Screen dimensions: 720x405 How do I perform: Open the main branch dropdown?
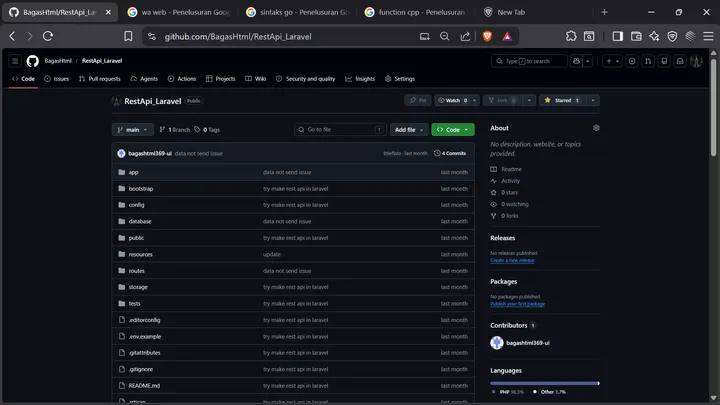133,130
